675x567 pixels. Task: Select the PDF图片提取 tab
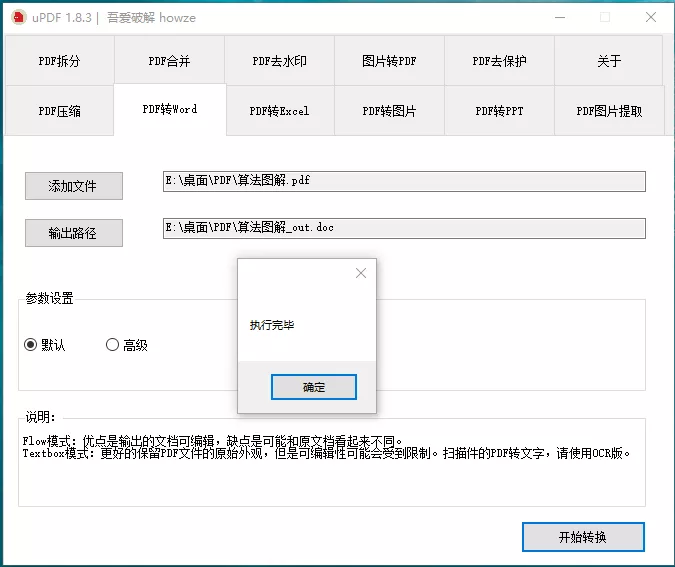(609, 111)
